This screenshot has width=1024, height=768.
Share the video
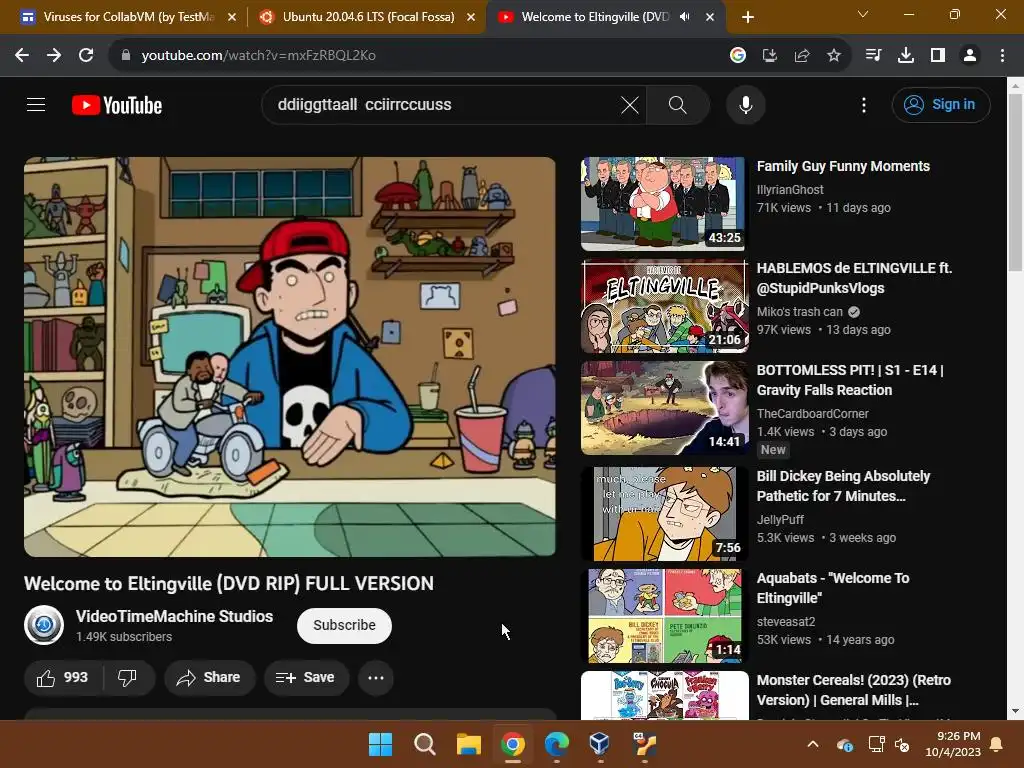(209, 678)
